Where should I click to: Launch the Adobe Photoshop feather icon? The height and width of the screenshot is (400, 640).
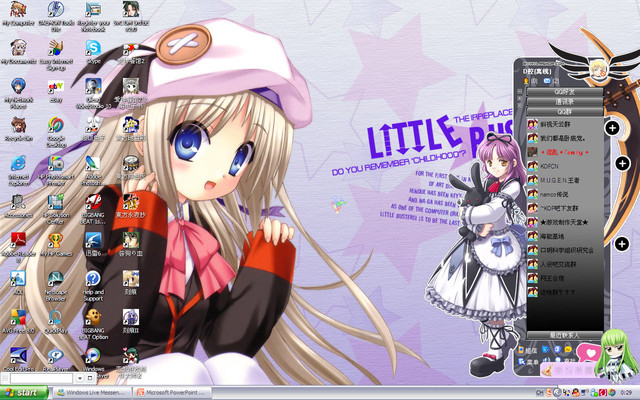[93, 170]
